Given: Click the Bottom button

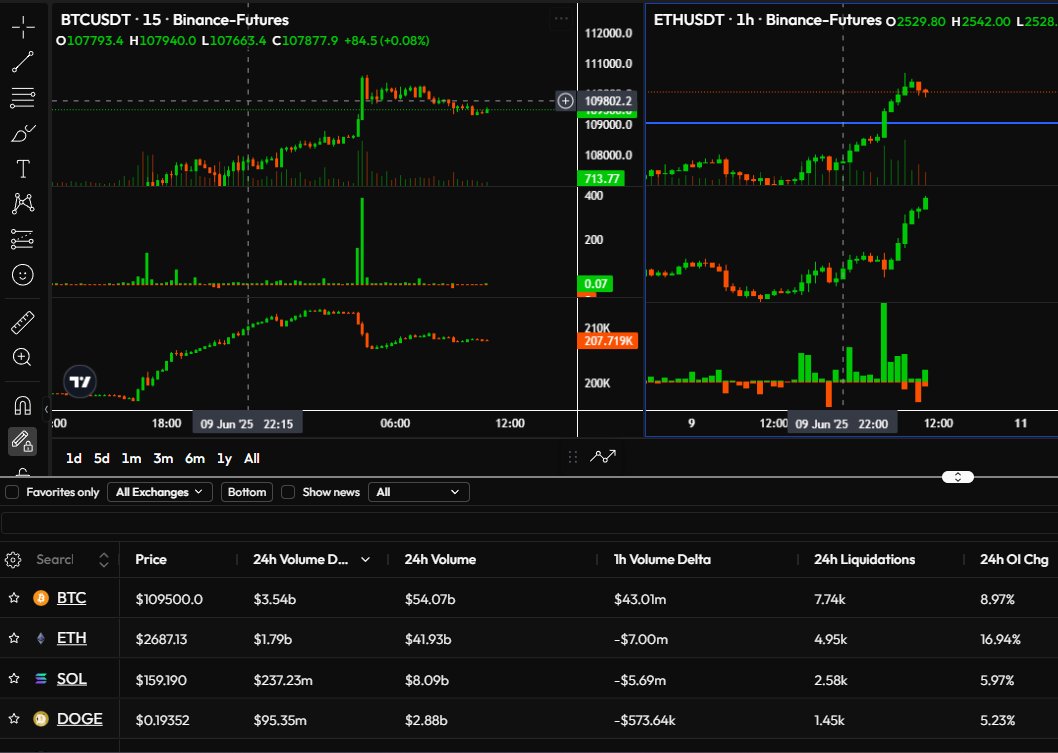Looking at the screenshot, I should 247,492.
